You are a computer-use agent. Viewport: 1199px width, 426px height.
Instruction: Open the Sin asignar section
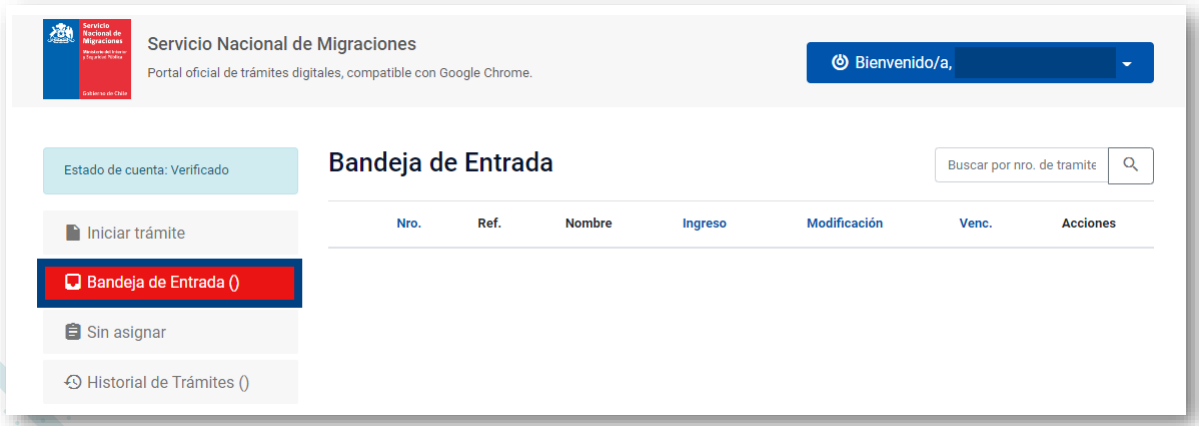170,333
